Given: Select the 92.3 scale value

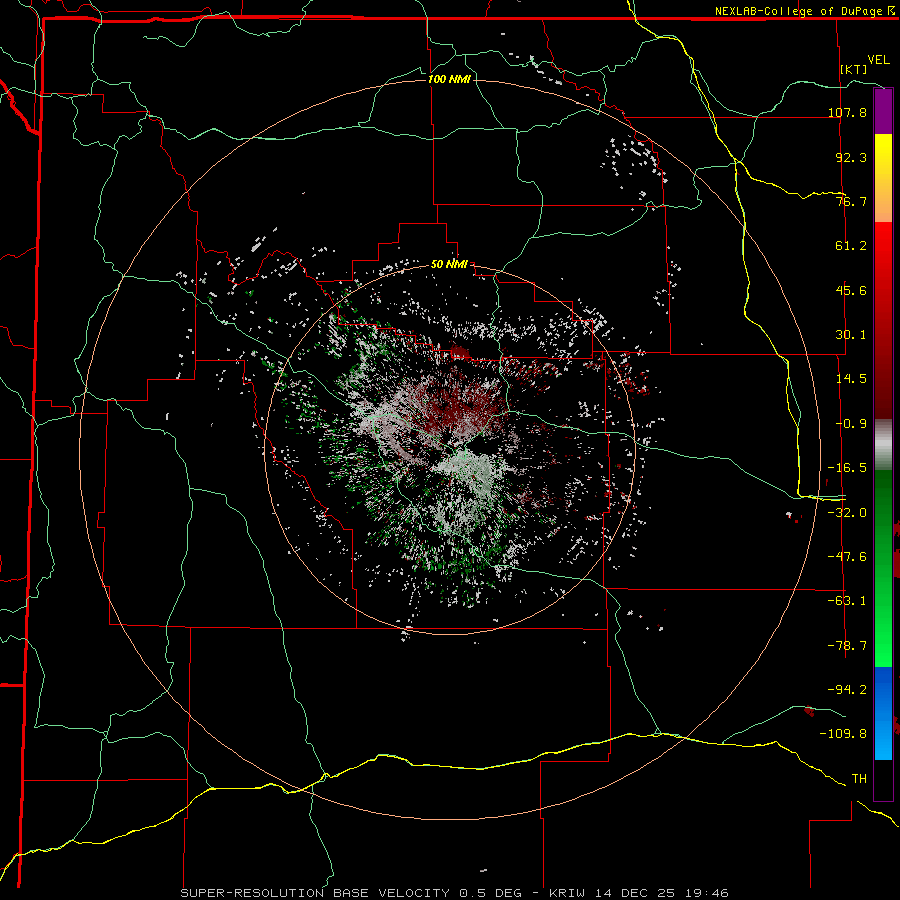Looking at the screenshot, I should pos(851,157).
